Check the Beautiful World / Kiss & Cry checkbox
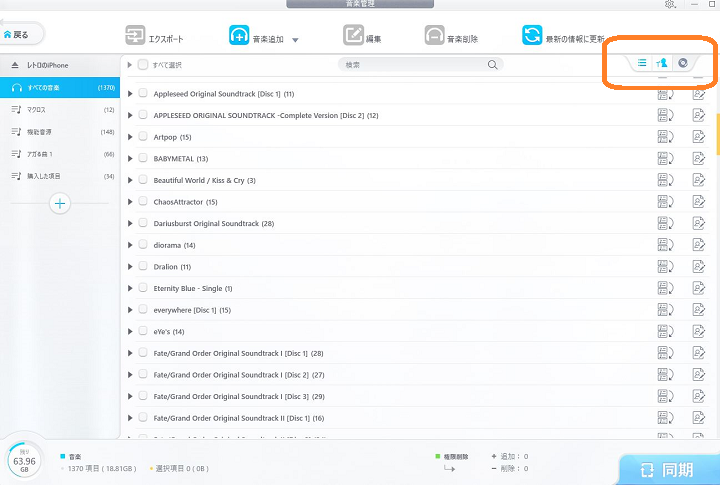The image size is (720, 485). point(143,180)
